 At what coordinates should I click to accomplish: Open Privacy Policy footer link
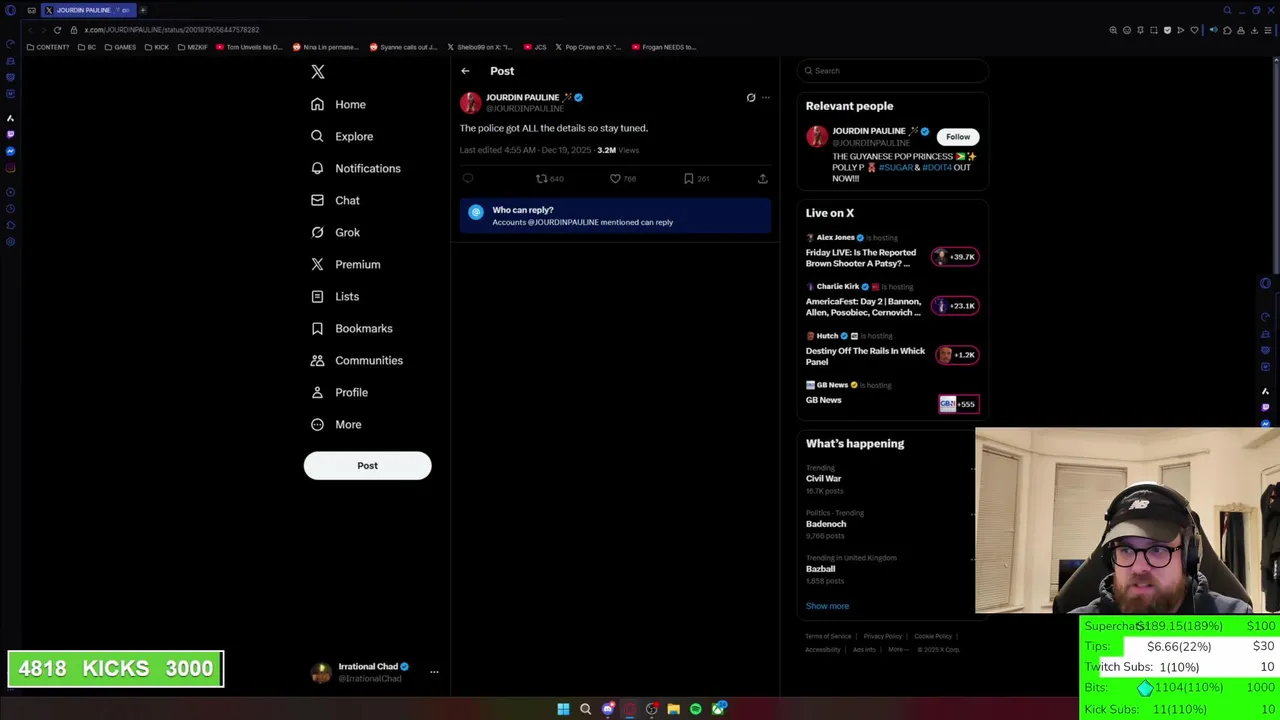click(x=883, y=636)
